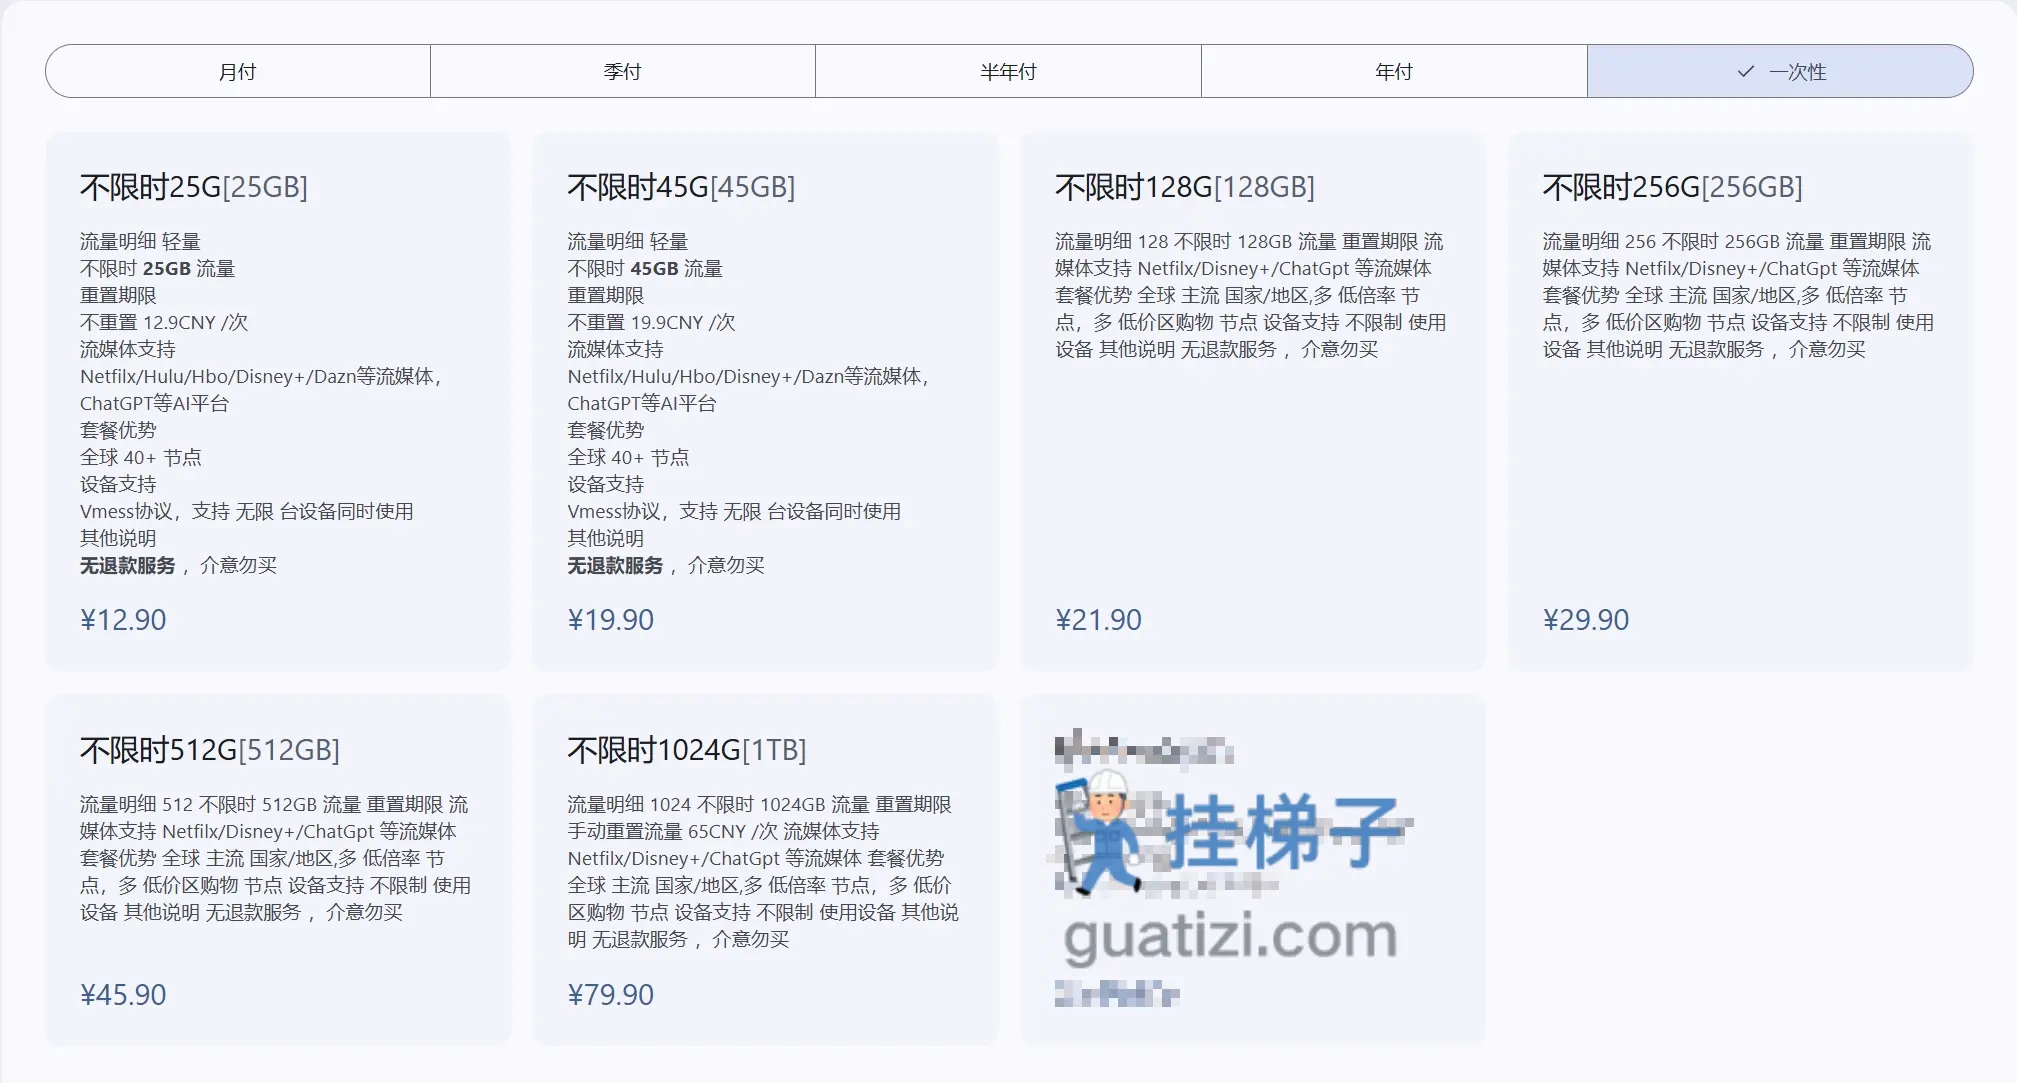The width and height of the screenshot is (2017, 1083).
Task: Select the 不限时128G[128GB] plan title
Action: point(1184,187)
